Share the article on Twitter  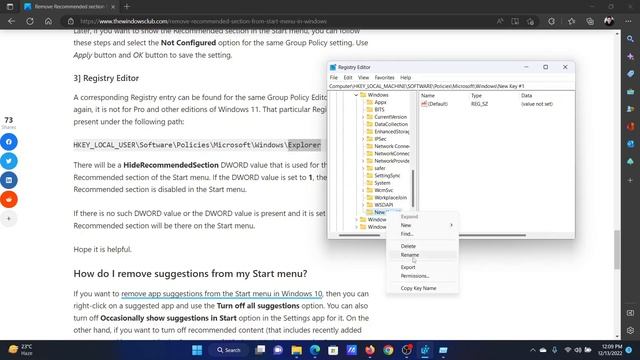coord(9,161)
